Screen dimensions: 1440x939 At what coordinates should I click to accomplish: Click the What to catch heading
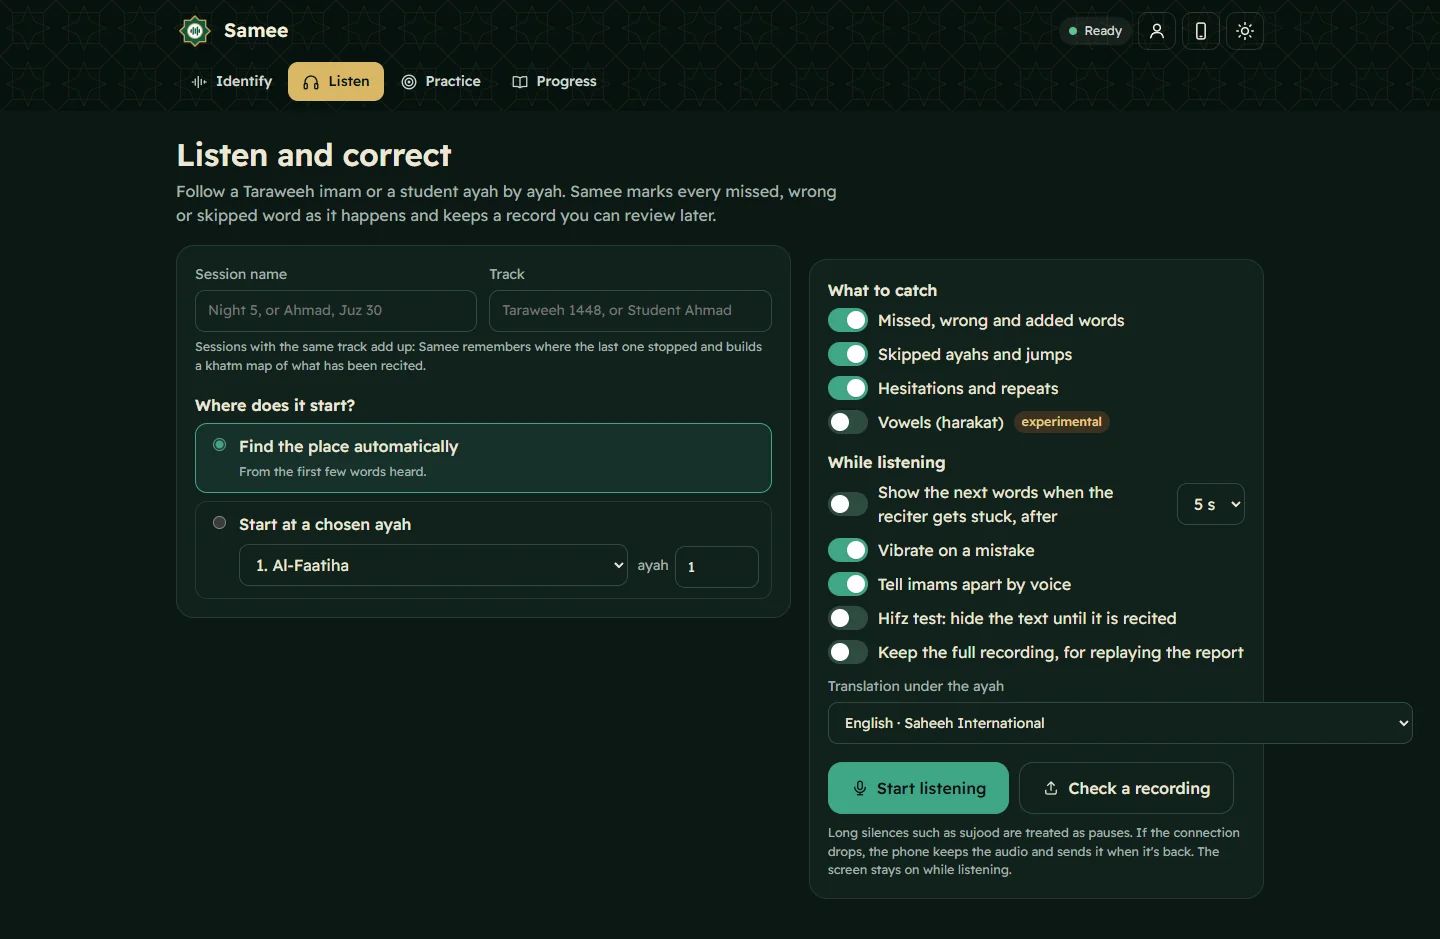tap(882, 290)
